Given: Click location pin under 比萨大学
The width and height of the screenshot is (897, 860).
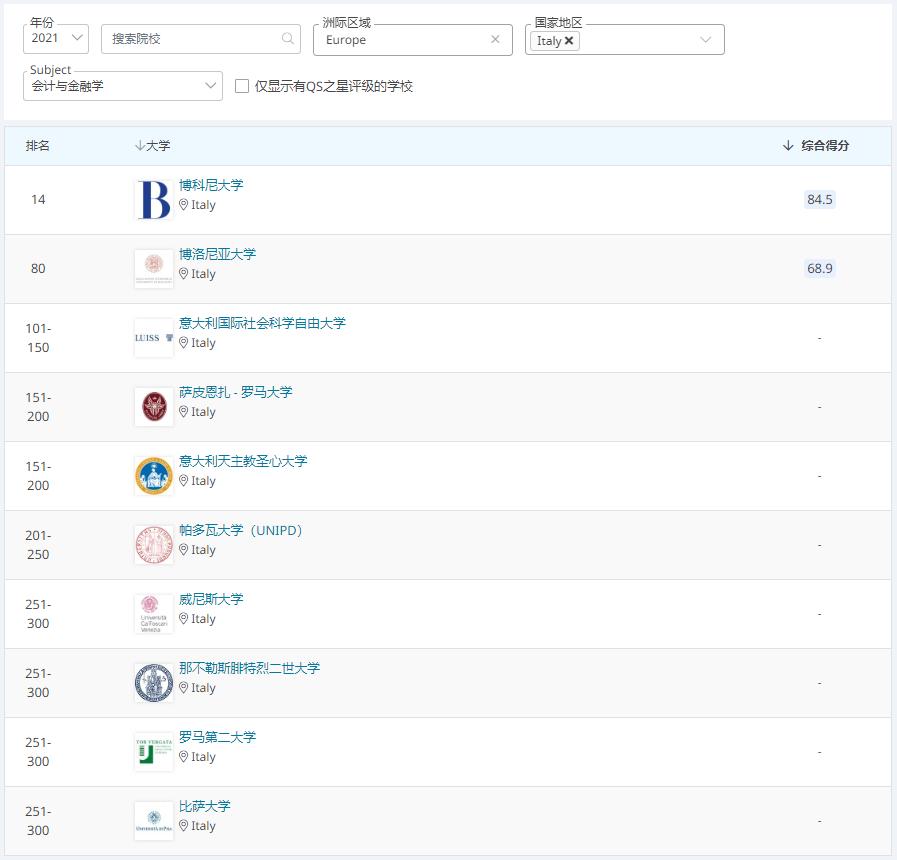Looking at the screenshot, I should click(x=184, y=826).
